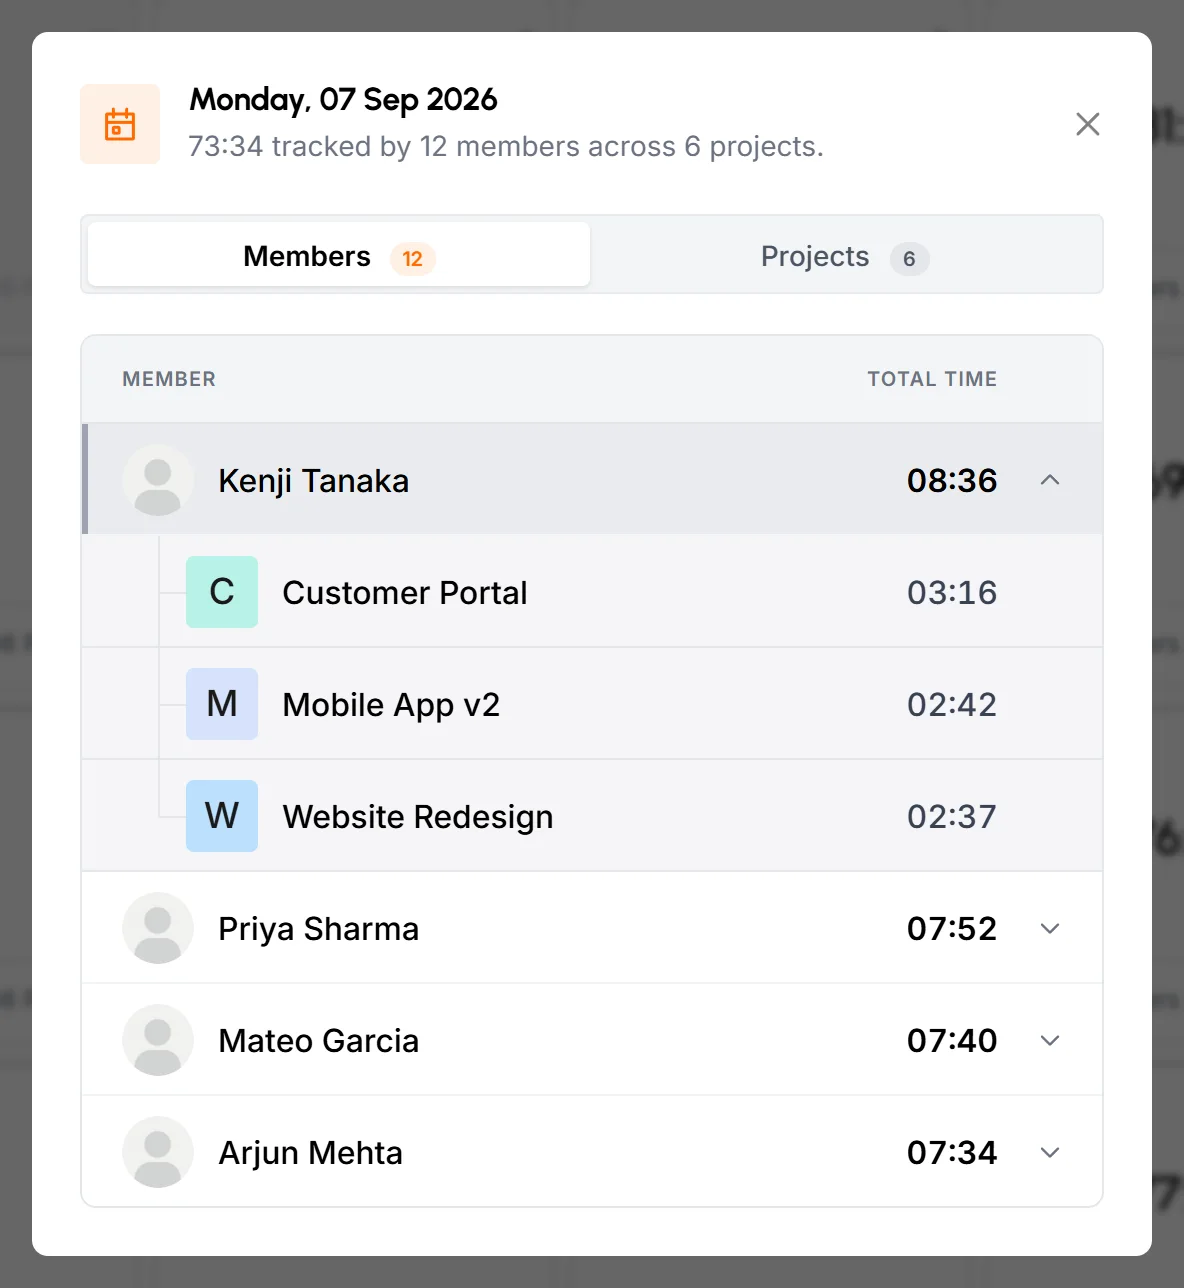
Task: Click the Priya Sharma name
Action: click(319, 929)
